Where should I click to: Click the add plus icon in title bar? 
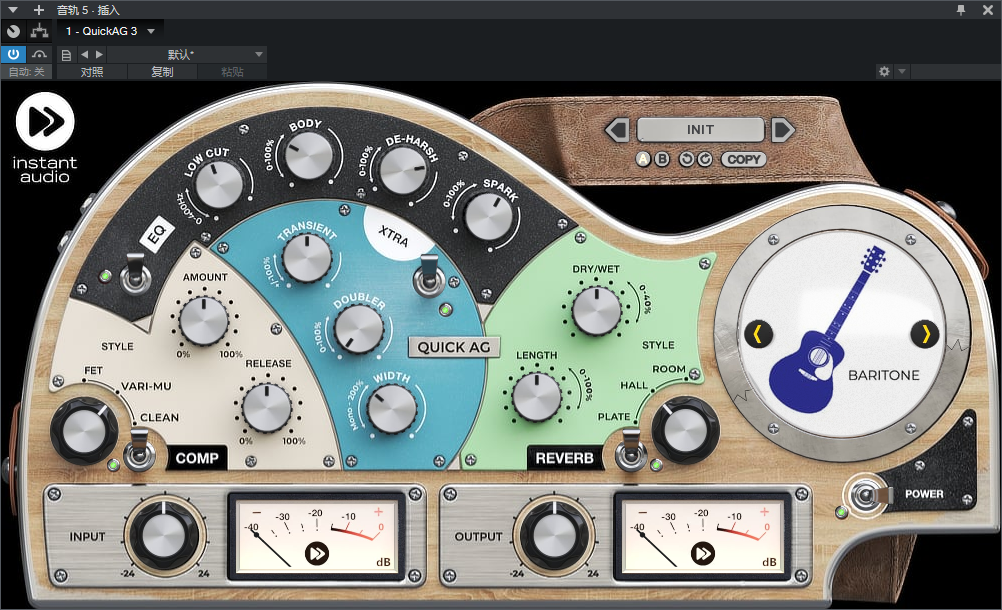(x=39, y=10)
